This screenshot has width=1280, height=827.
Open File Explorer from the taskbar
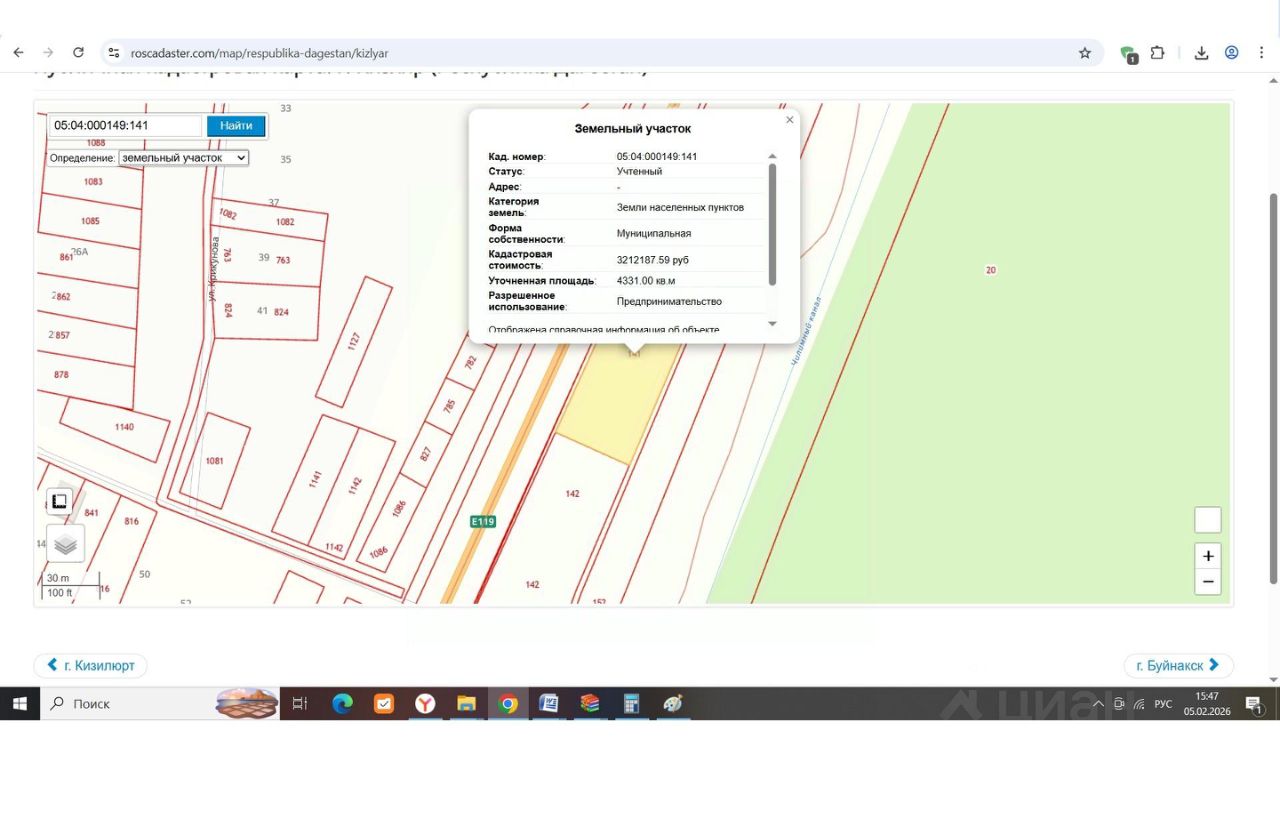tap(466, 704)
